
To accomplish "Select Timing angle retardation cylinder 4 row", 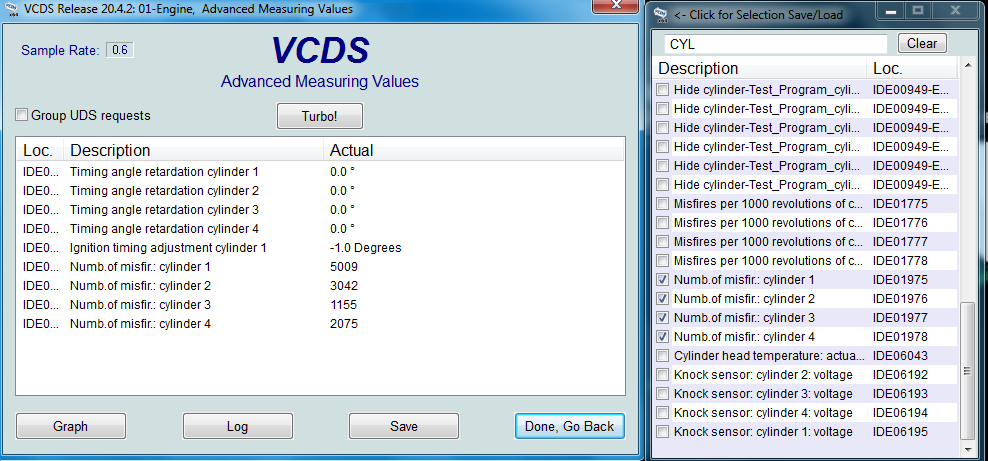I will pos(320,229).
